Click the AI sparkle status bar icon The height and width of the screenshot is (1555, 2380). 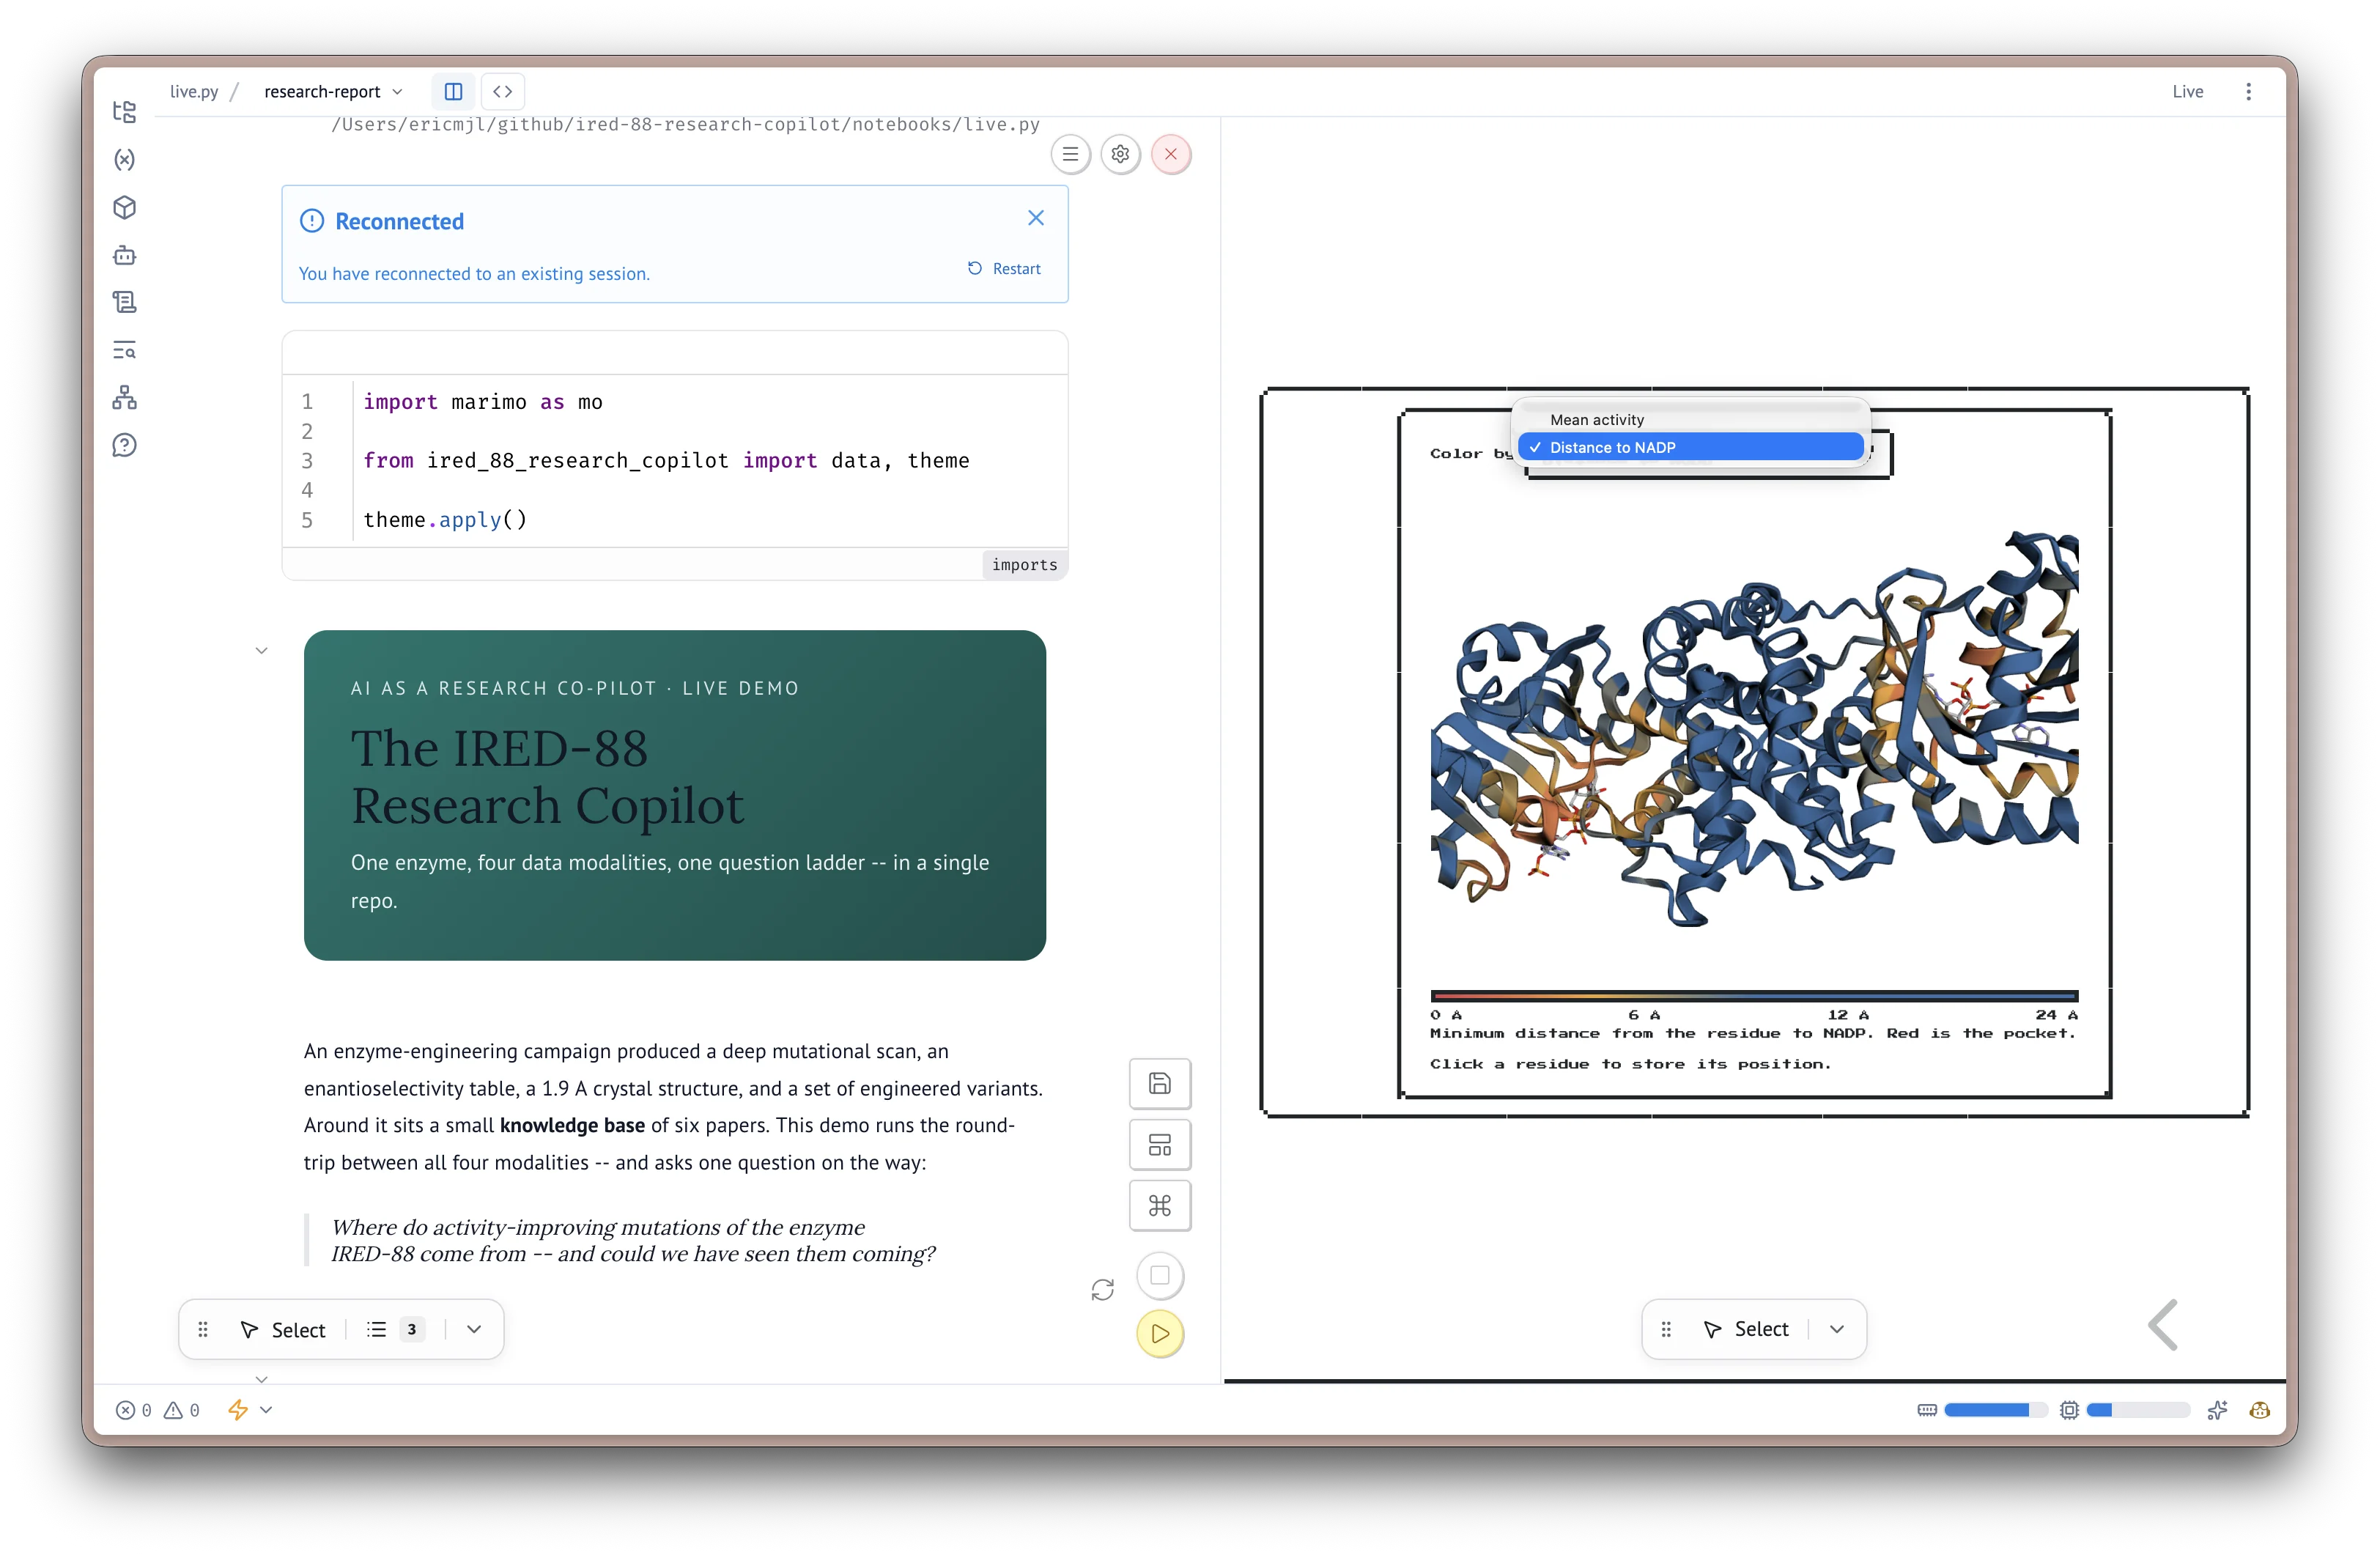tap(2217, 1410)
